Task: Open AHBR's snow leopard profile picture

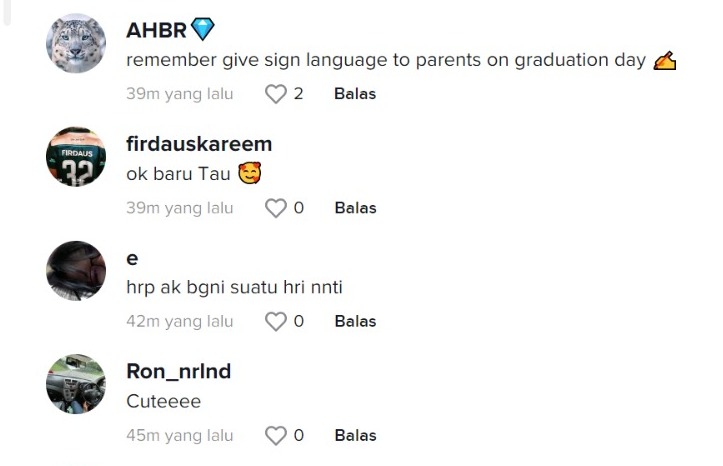Action: click(x=76, y=44)
